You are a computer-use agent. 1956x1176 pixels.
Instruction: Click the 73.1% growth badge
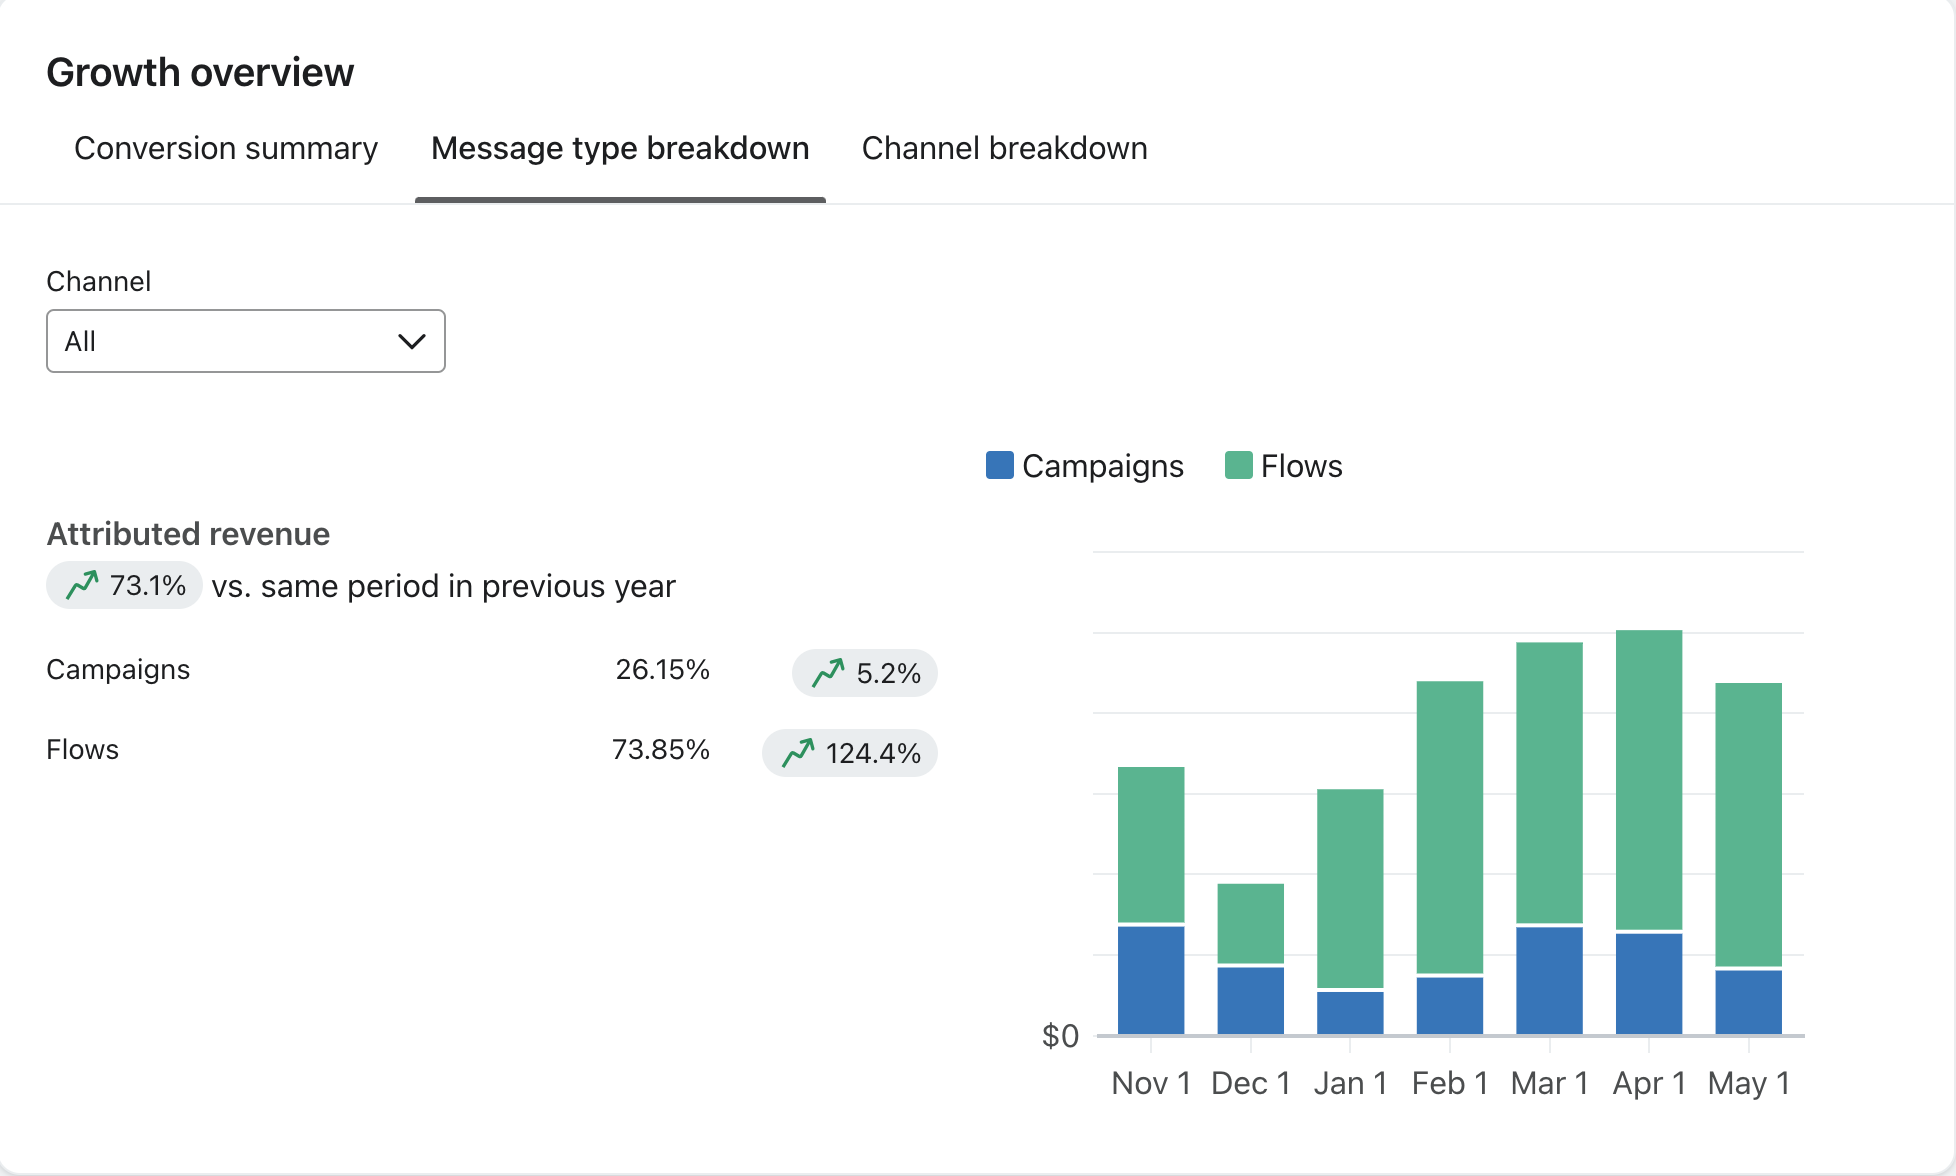124,585
